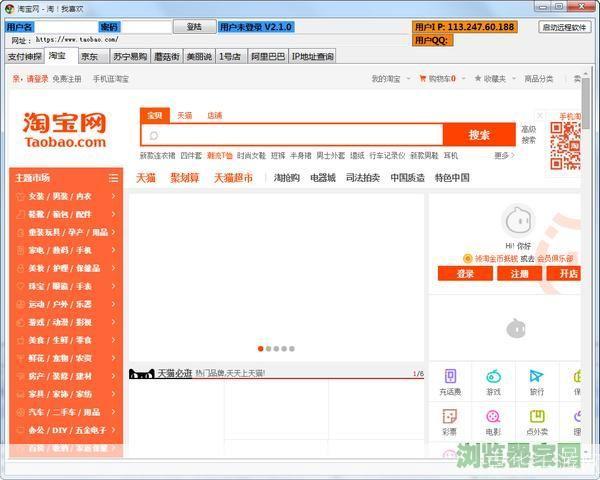The width and height of the screenshot is (600, 480).
Task: Switch to the 阿里巴巴 tab
Action: pos(268,56)
